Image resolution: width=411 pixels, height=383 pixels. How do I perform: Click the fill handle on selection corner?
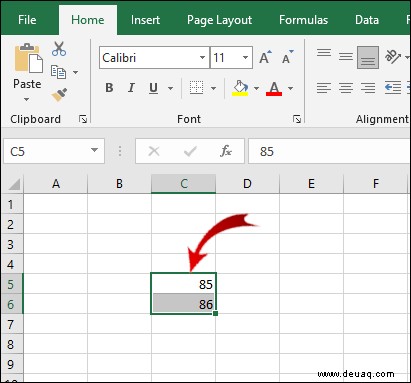click(215, 313)
